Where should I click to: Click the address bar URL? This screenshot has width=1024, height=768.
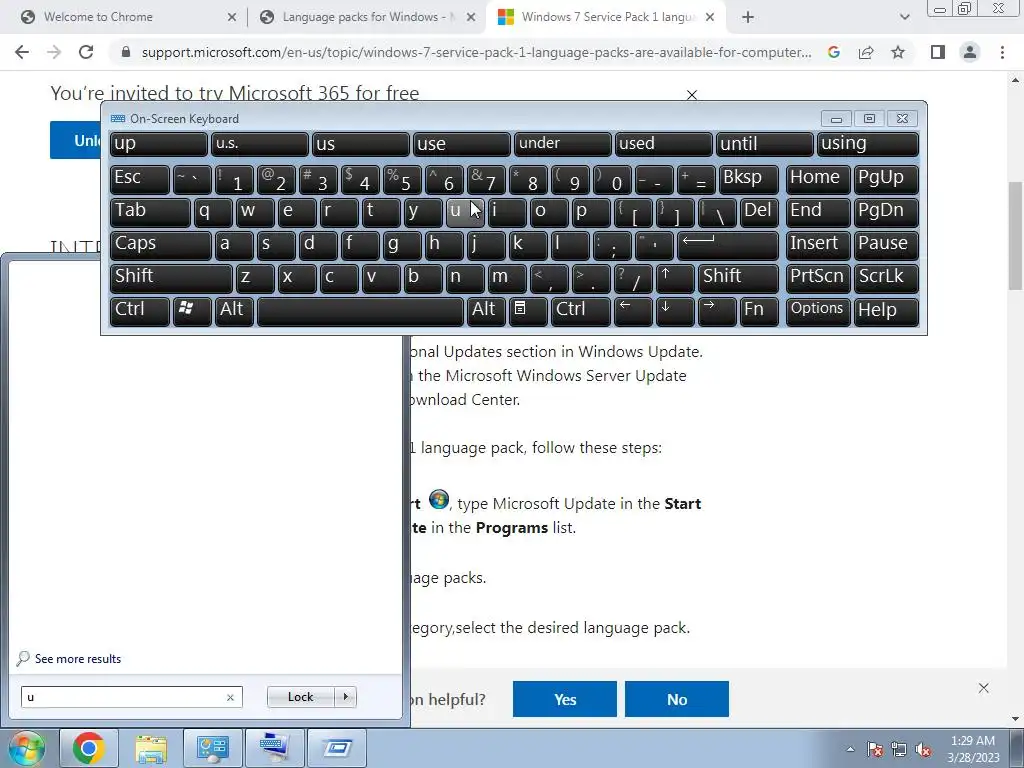(476, 52)
